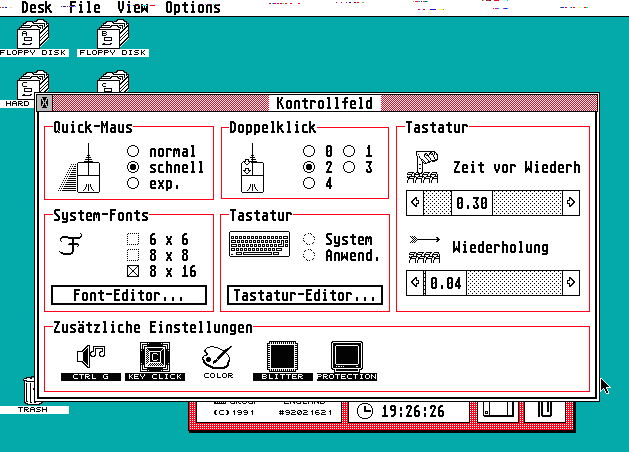
Task: Choose double-click speed 4
Action: tap(309, 184)
